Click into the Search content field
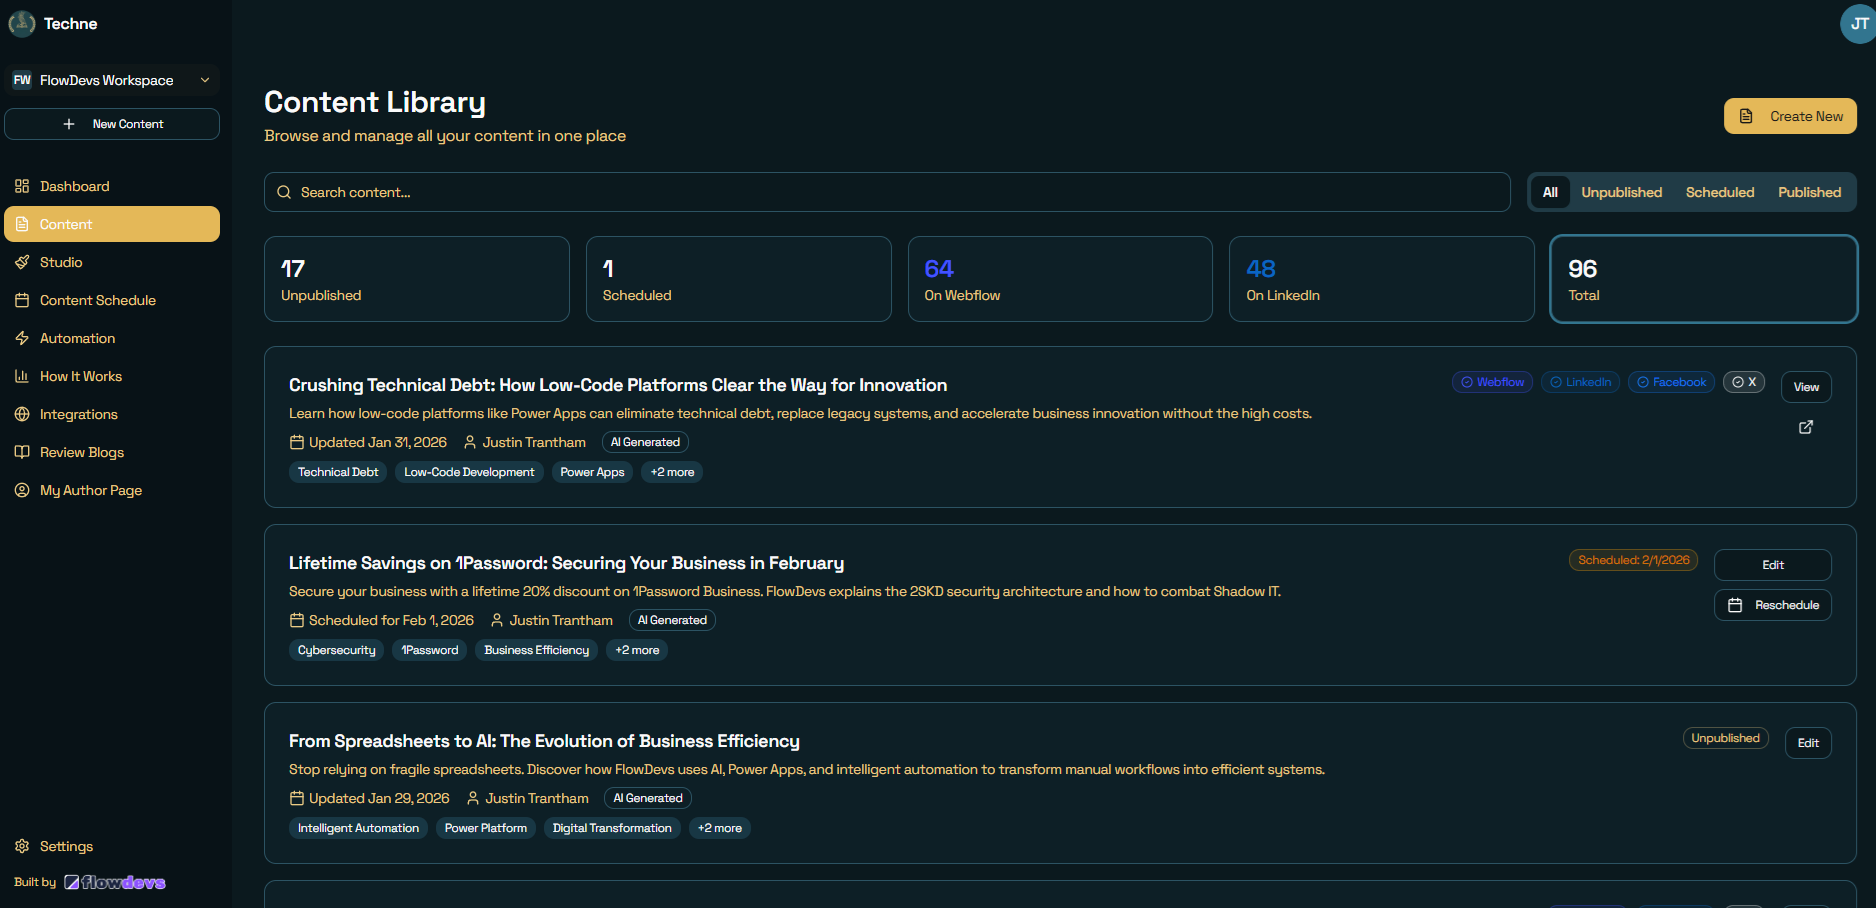 click(x=700, y=192)
